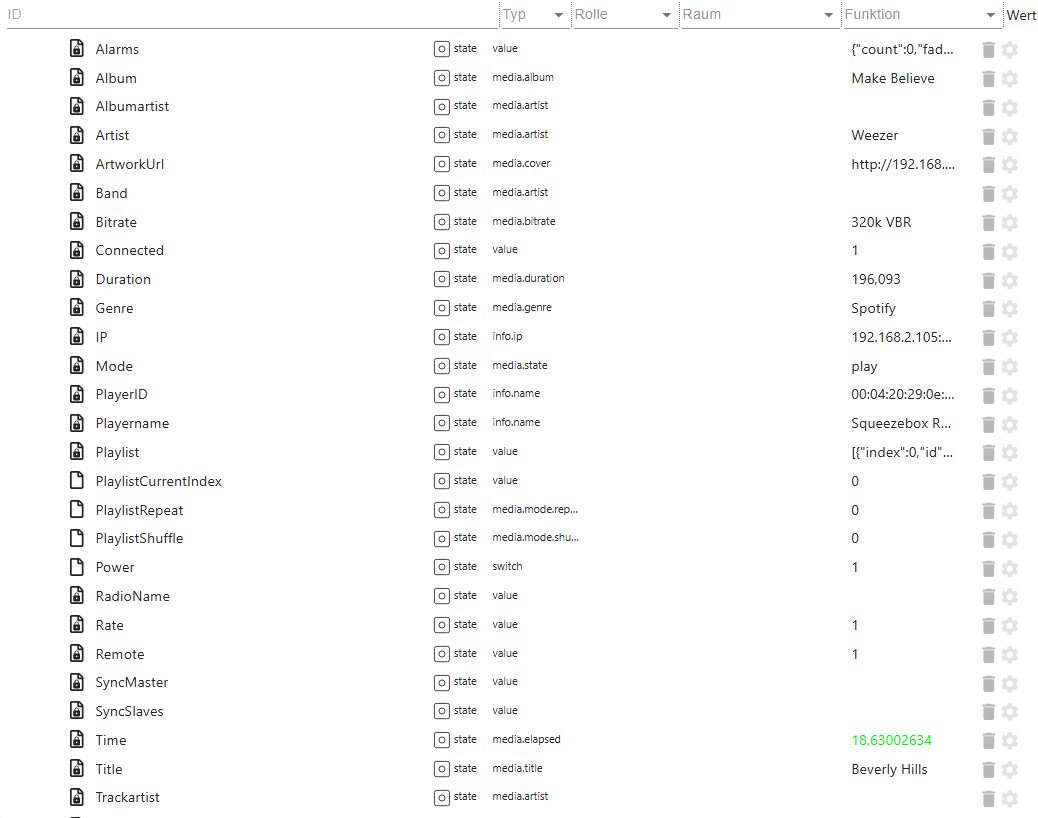Click the Genre value 'Spotify'
The width and height of the screenshot is (1038, 818).
(x=873, y=308)
